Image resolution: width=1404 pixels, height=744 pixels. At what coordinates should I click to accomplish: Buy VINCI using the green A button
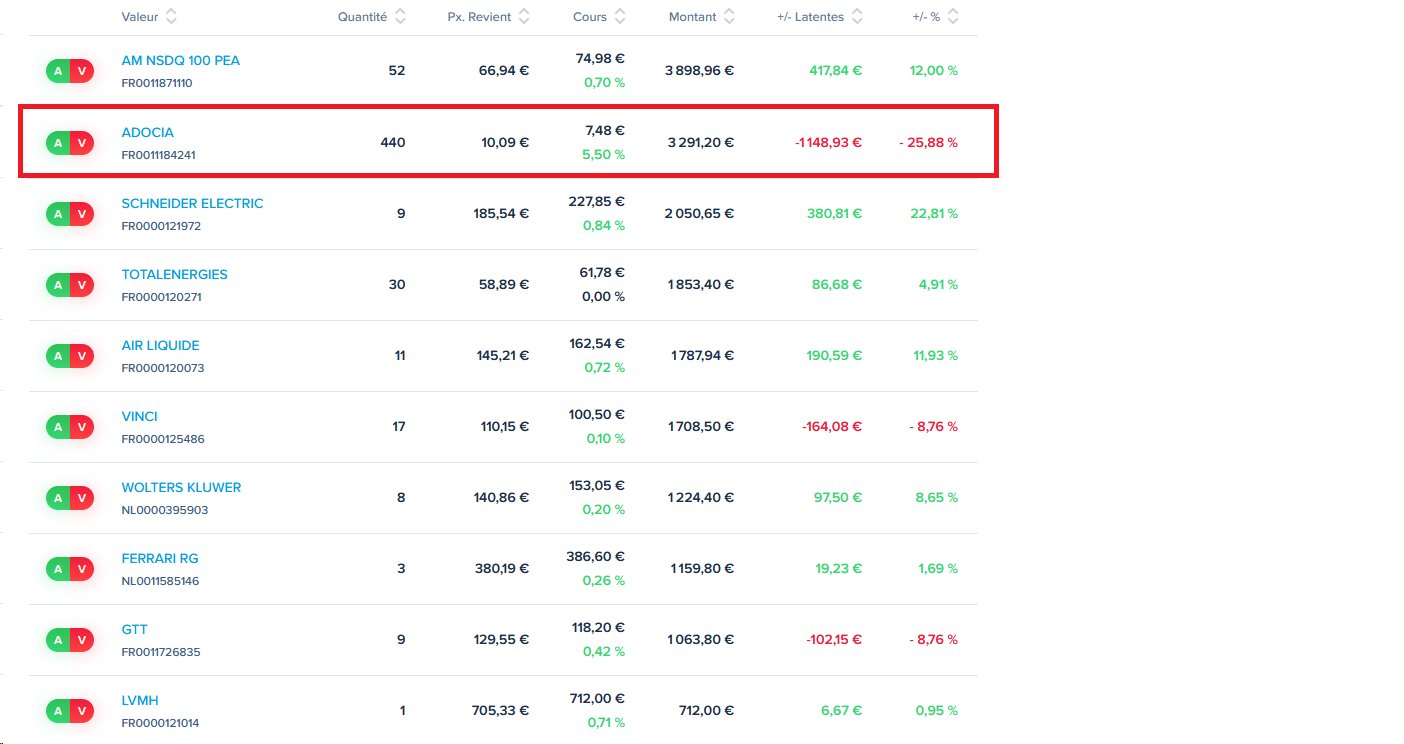point(58,427)
